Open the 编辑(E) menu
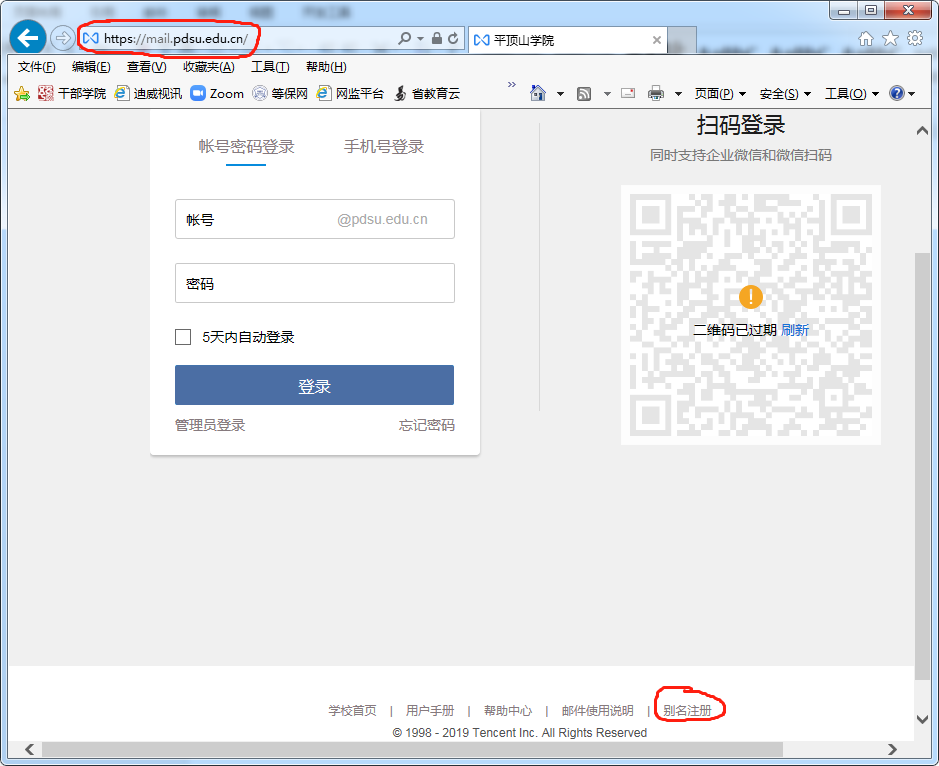 tap(91, 67)
